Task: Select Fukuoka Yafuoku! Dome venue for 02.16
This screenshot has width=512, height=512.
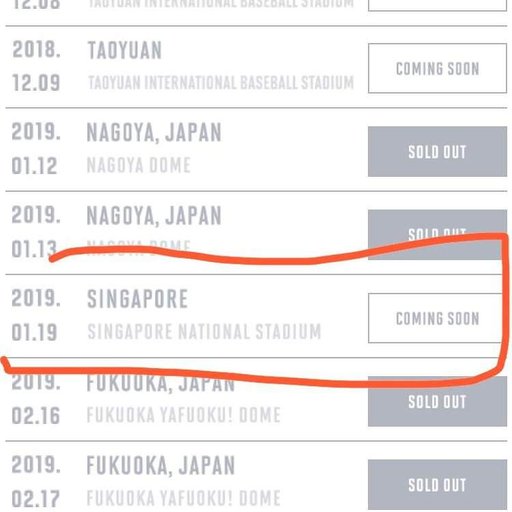Action: tap(183, 415)
